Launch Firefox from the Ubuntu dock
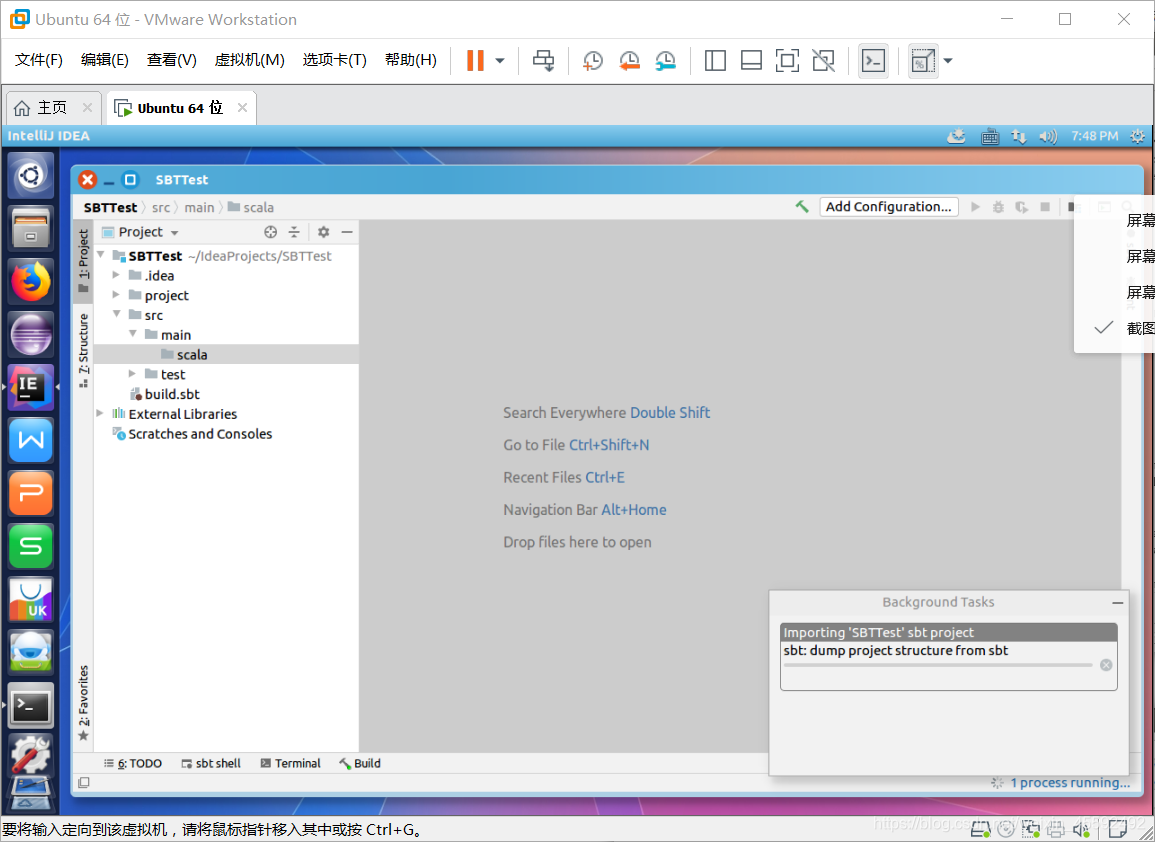The image size is (1155, 842). point(30,281)
